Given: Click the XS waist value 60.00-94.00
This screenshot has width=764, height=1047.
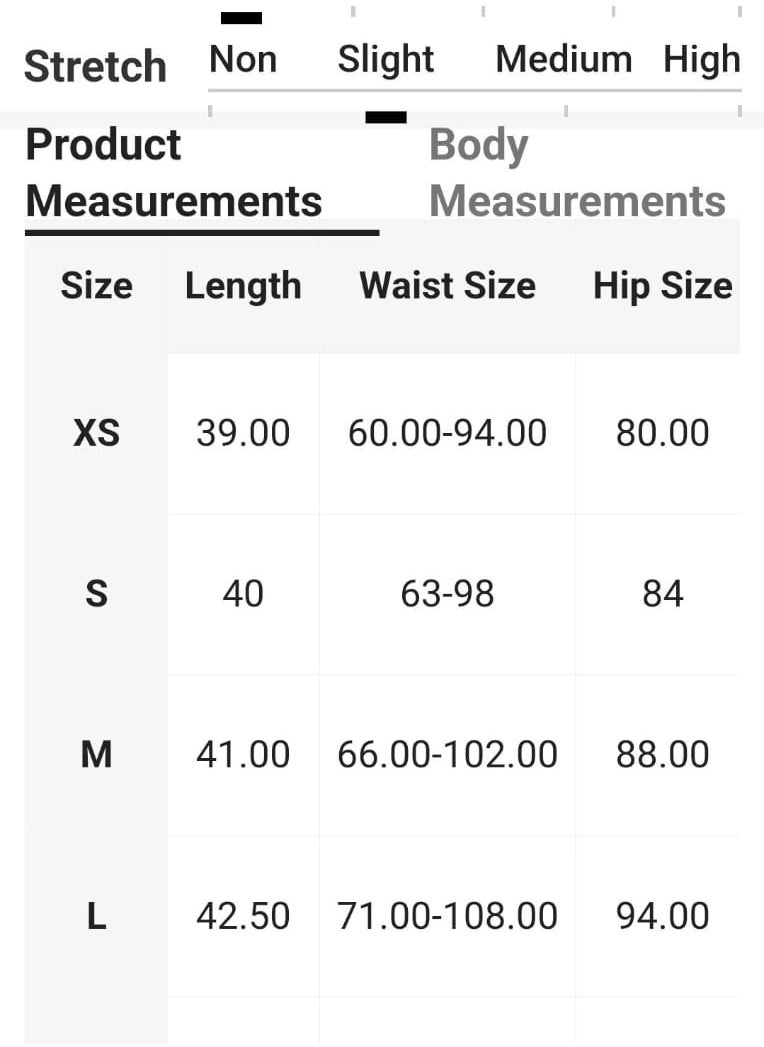Looking at the screenshot, I should (x=447, y=433).
